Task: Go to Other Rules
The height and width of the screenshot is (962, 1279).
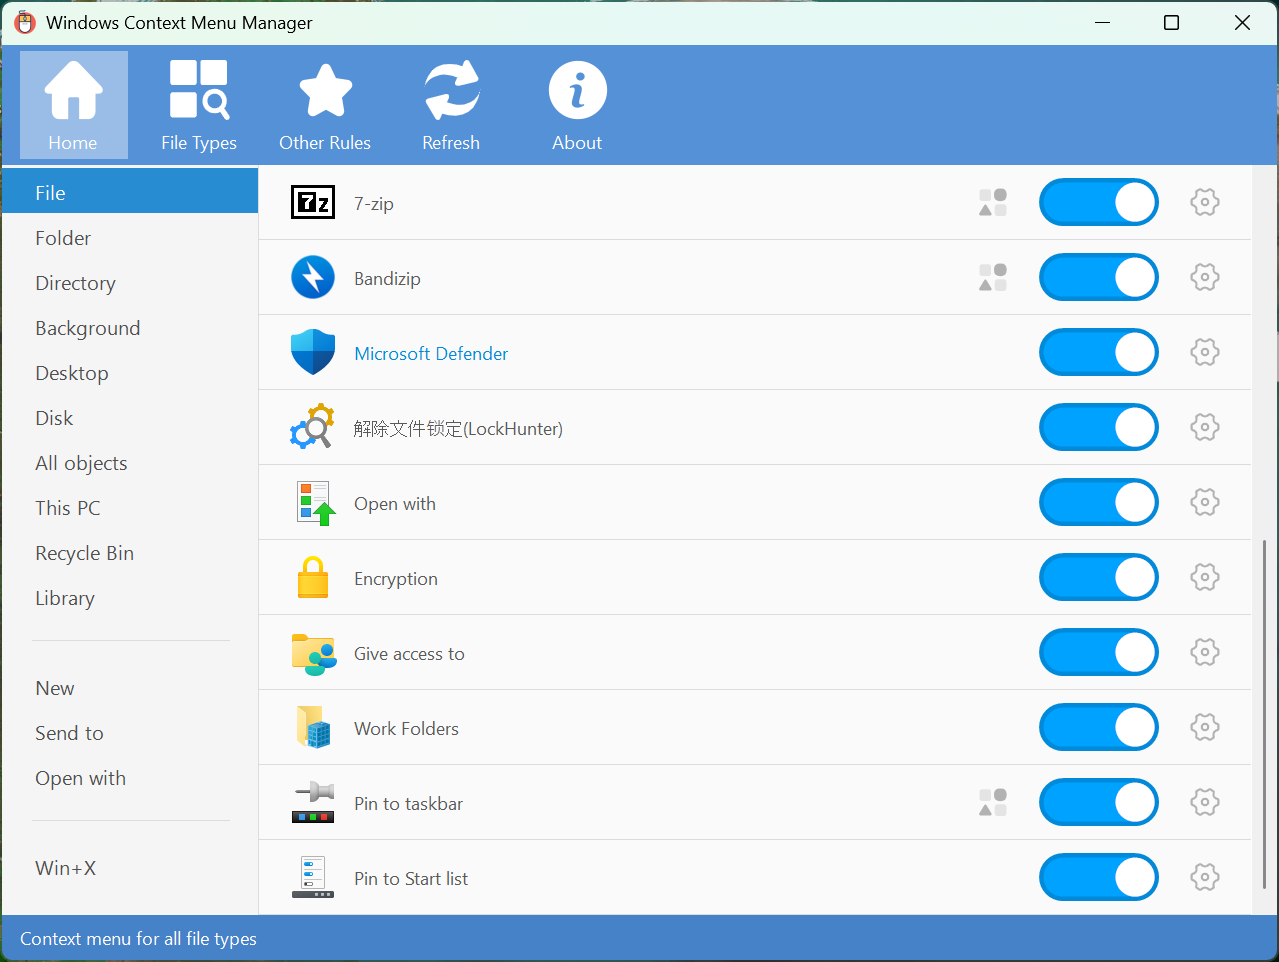Action: tap(325, 105)
